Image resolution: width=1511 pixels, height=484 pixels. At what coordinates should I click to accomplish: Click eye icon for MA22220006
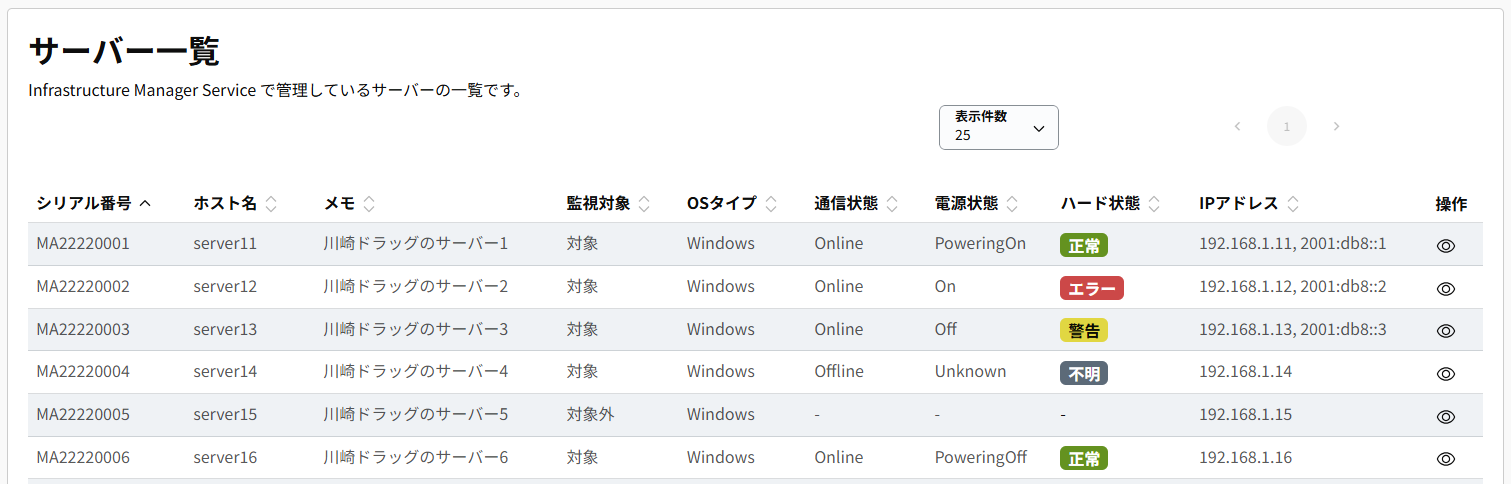[1445, 459]
